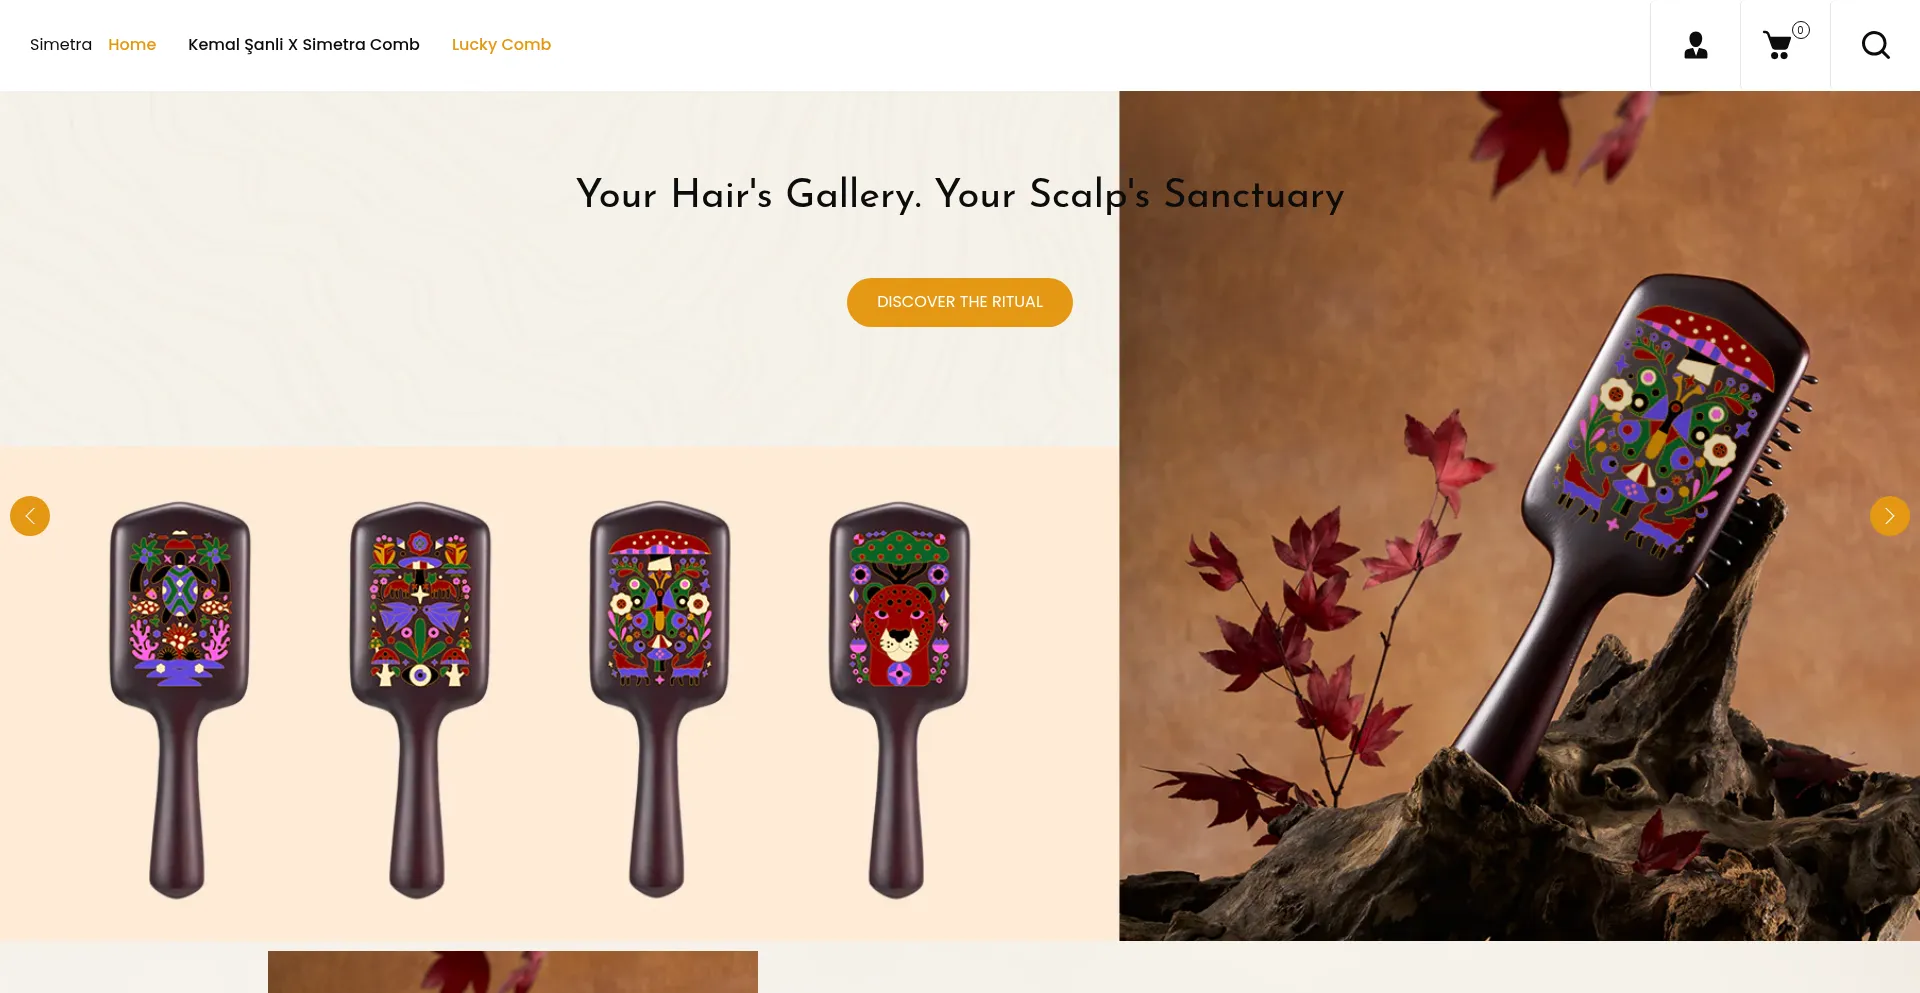Open the Home menu item

pos(132,44)
